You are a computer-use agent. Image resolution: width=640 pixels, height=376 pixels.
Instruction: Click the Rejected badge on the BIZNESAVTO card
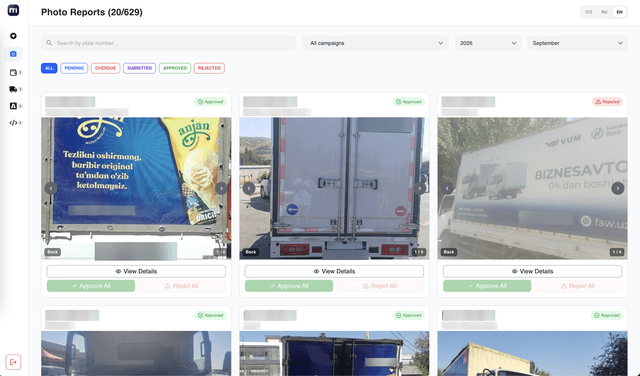[x=607, y=102]
